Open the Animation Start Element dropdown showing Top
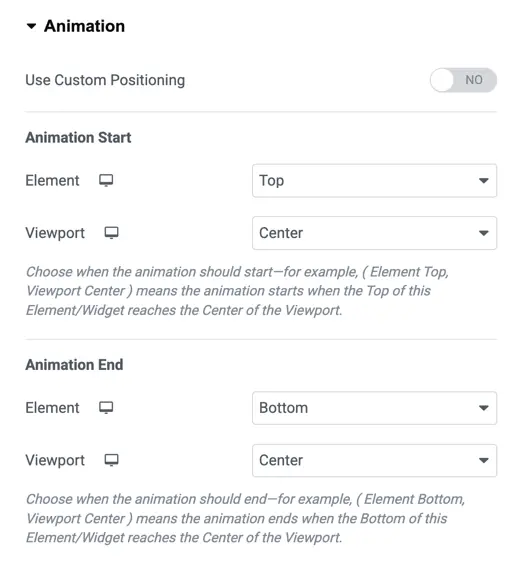 [x=374, y=181]
